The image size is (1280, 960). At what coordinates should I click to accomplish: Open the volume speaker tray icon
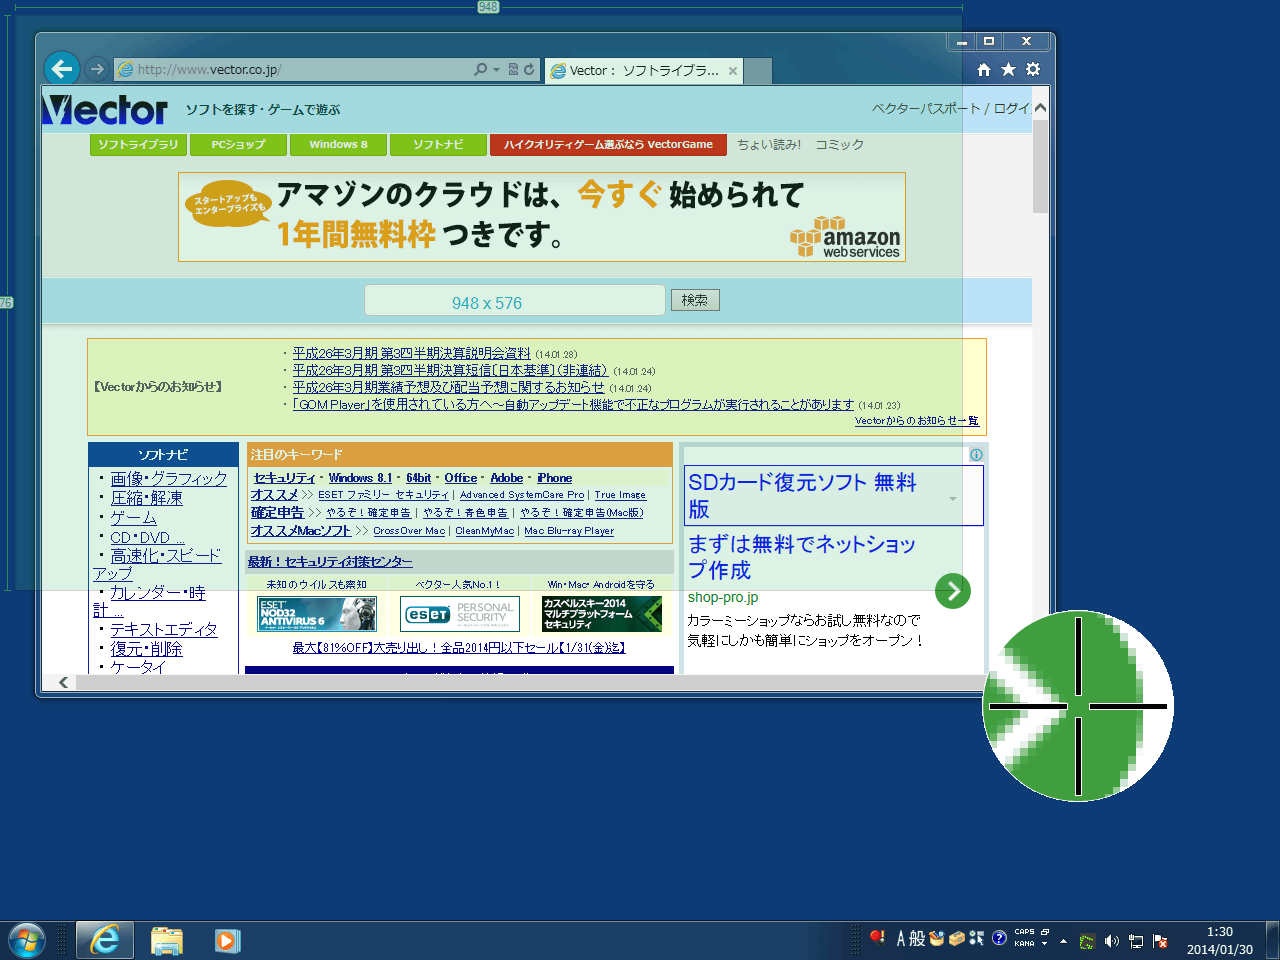coord(1111,941)
